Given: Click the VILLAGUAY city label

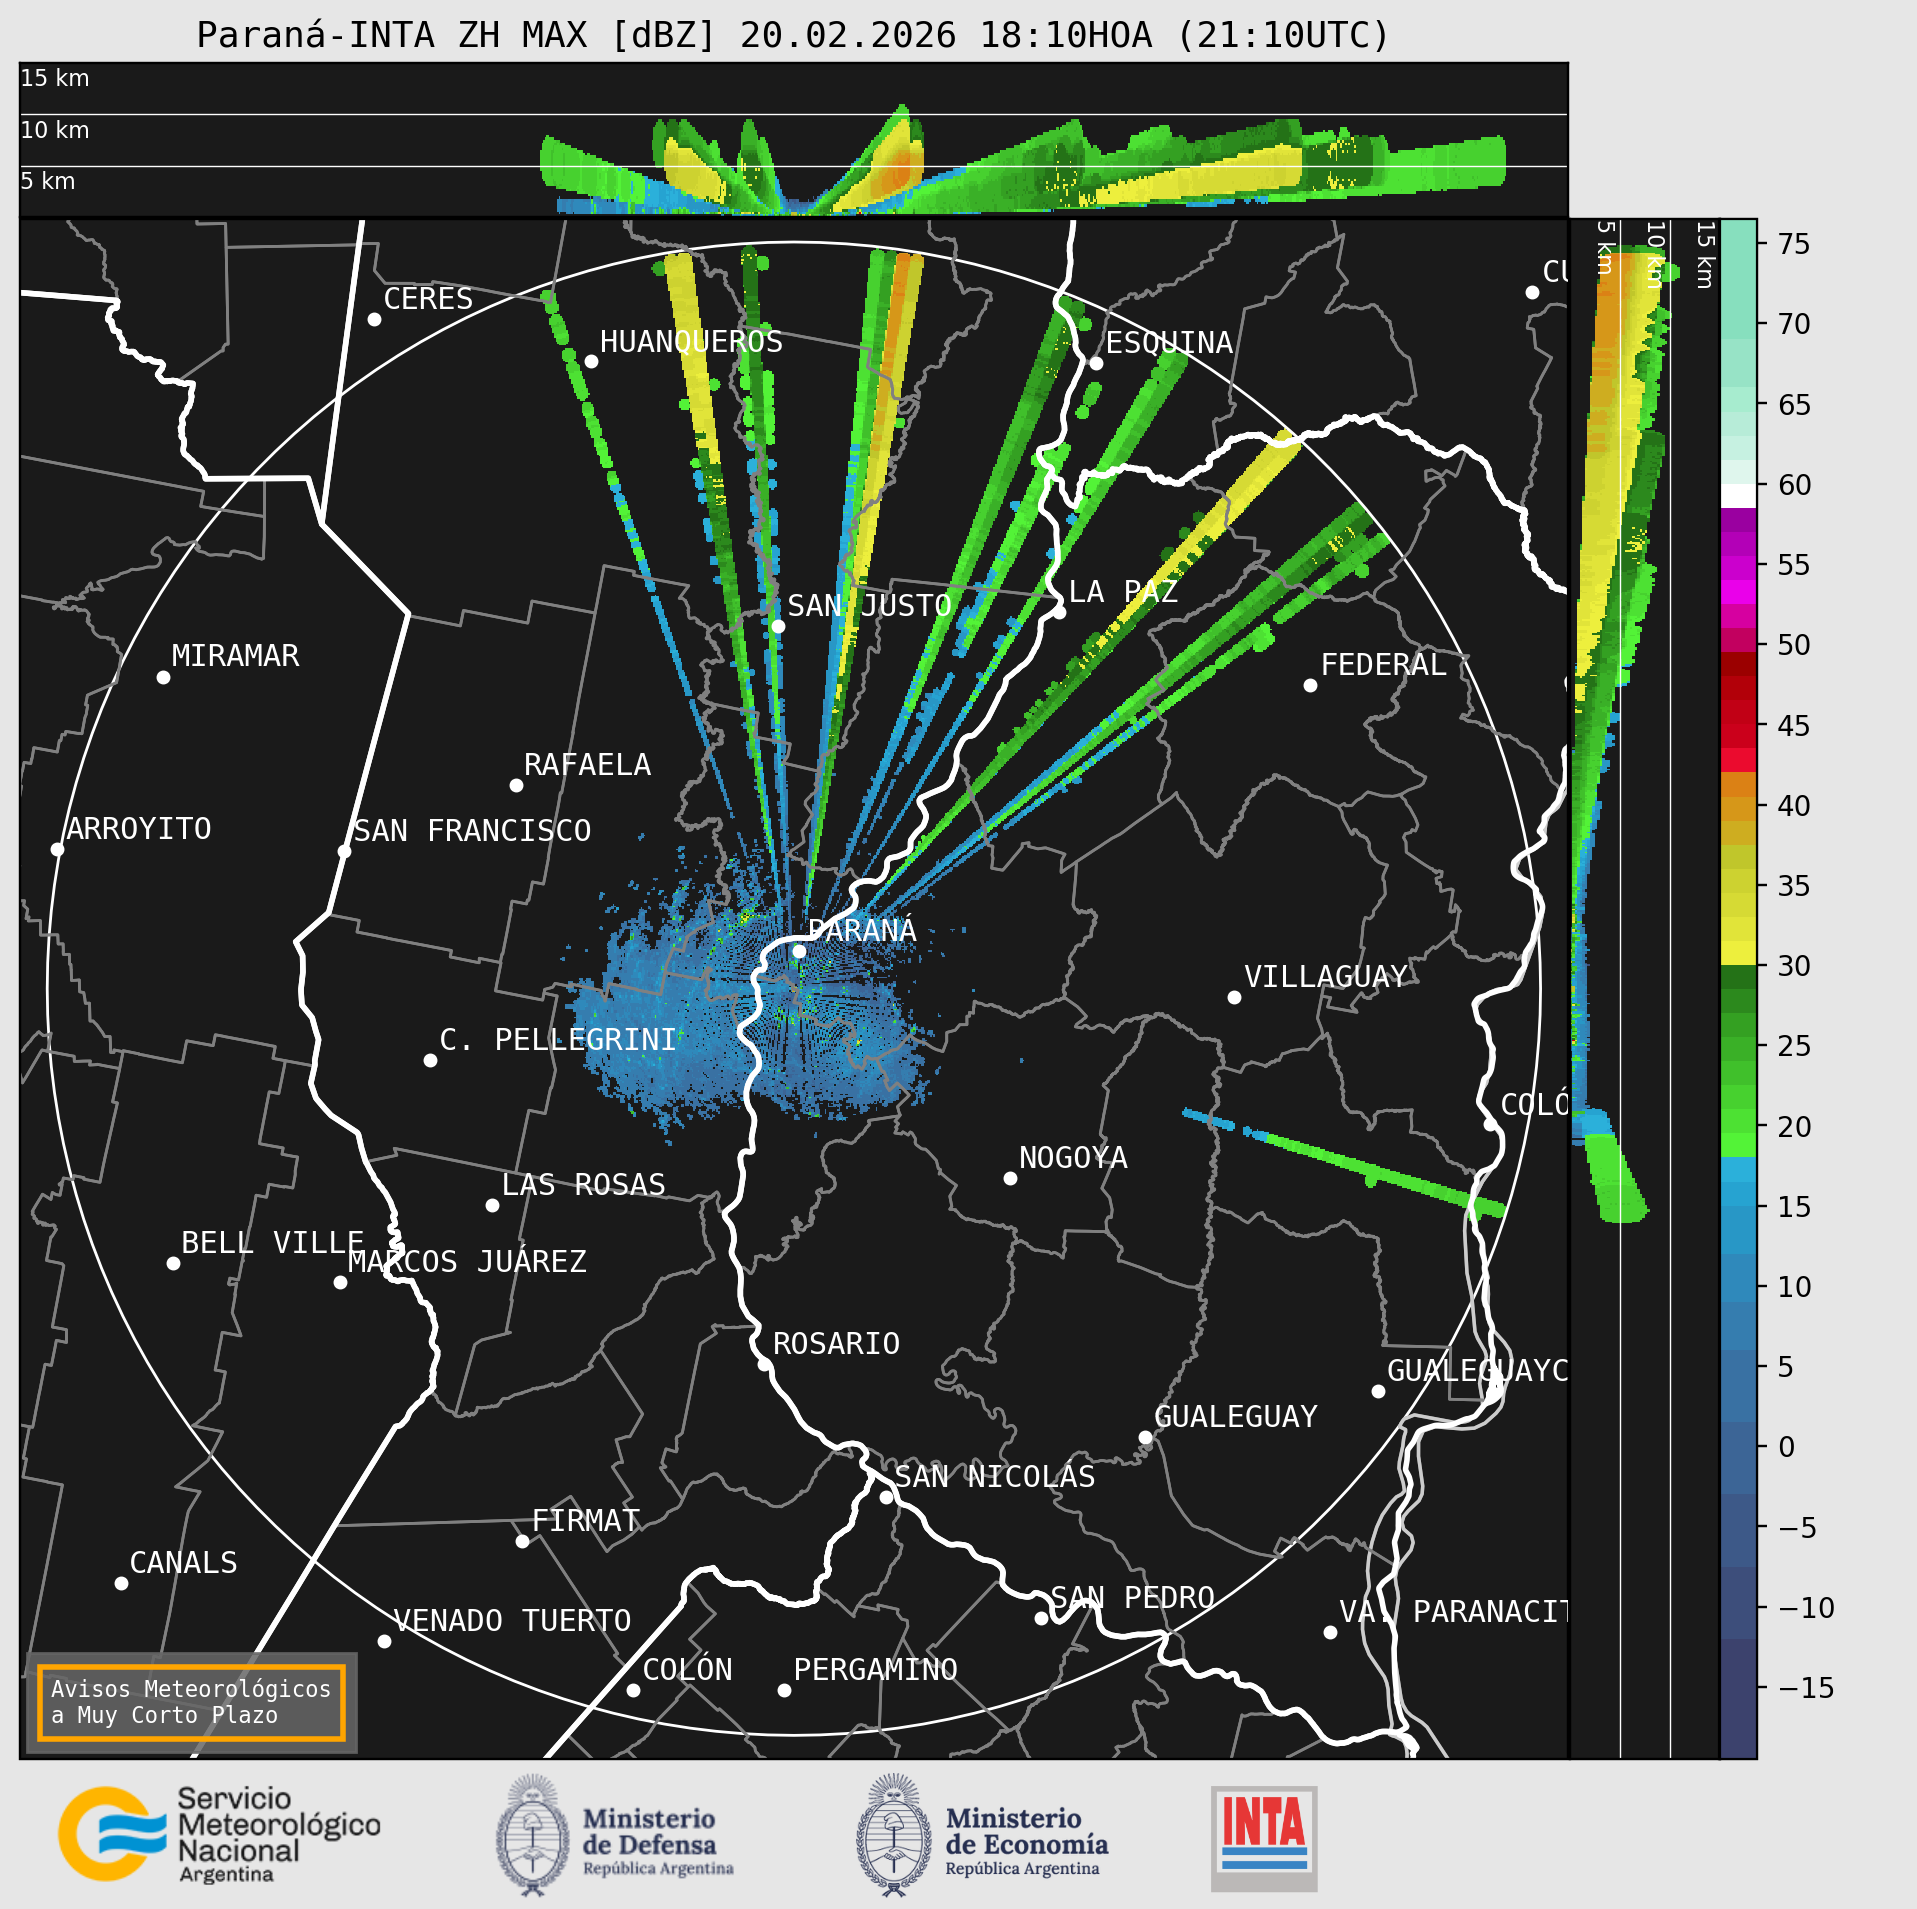Looking at the screenshot, I should click(x=1326, y=977).
